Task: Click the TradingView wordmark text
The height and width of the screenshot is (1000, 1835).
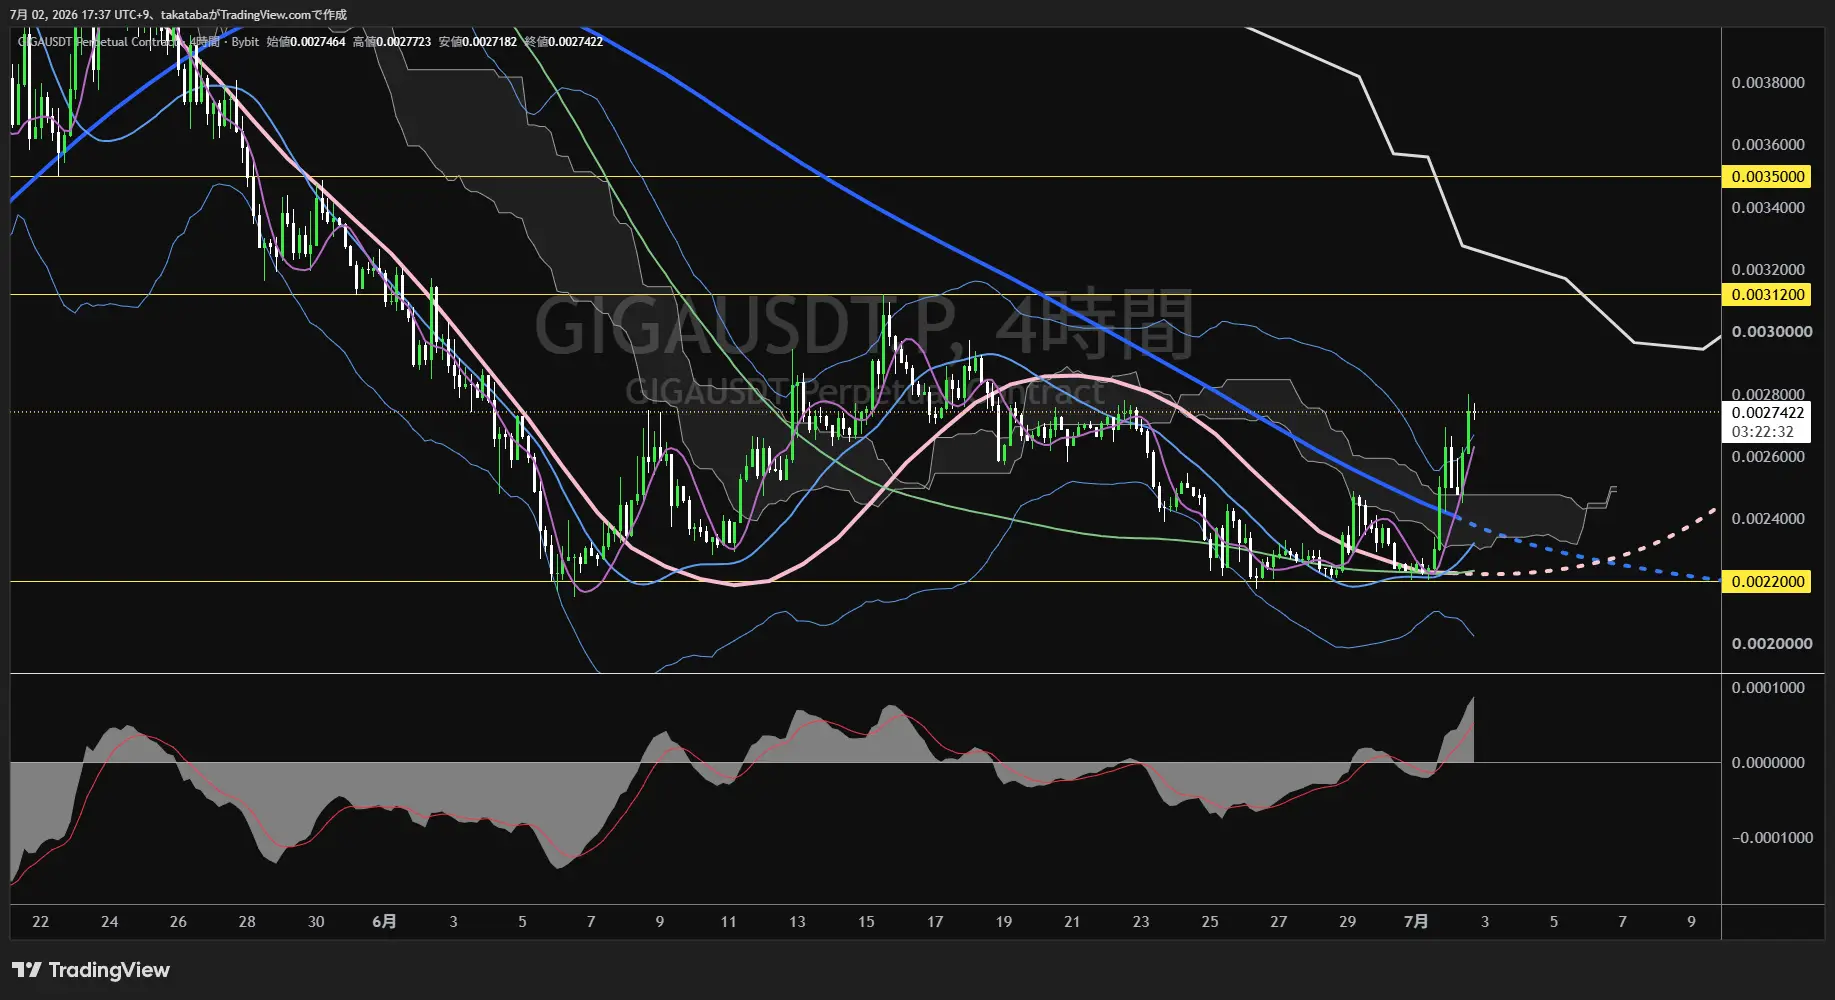Action: 109,970
